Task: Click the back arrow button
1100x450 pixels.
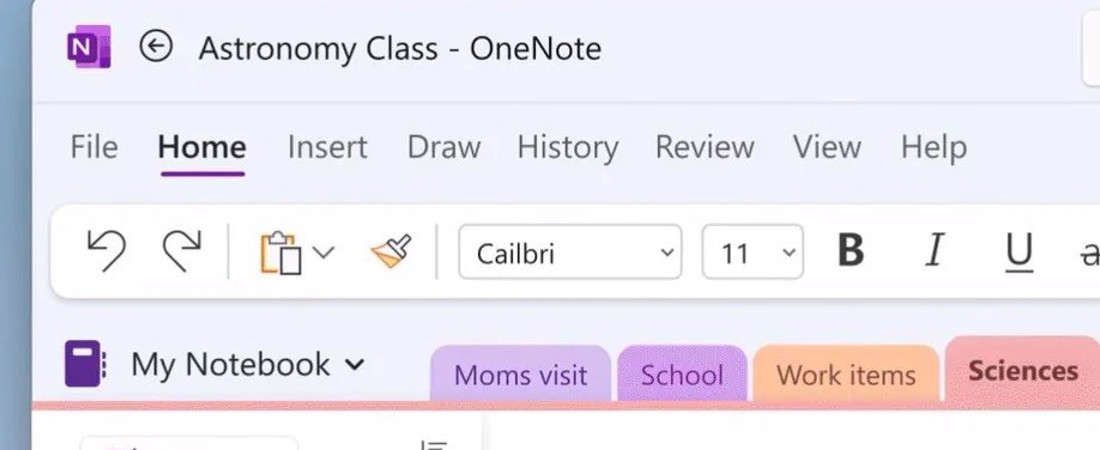Action: [156, 47]
